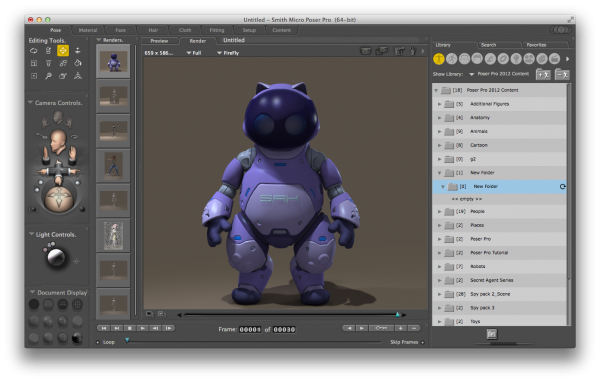600x382 pixels.
Task: Add a keyframe with plus button
Action: coord(401,328)
